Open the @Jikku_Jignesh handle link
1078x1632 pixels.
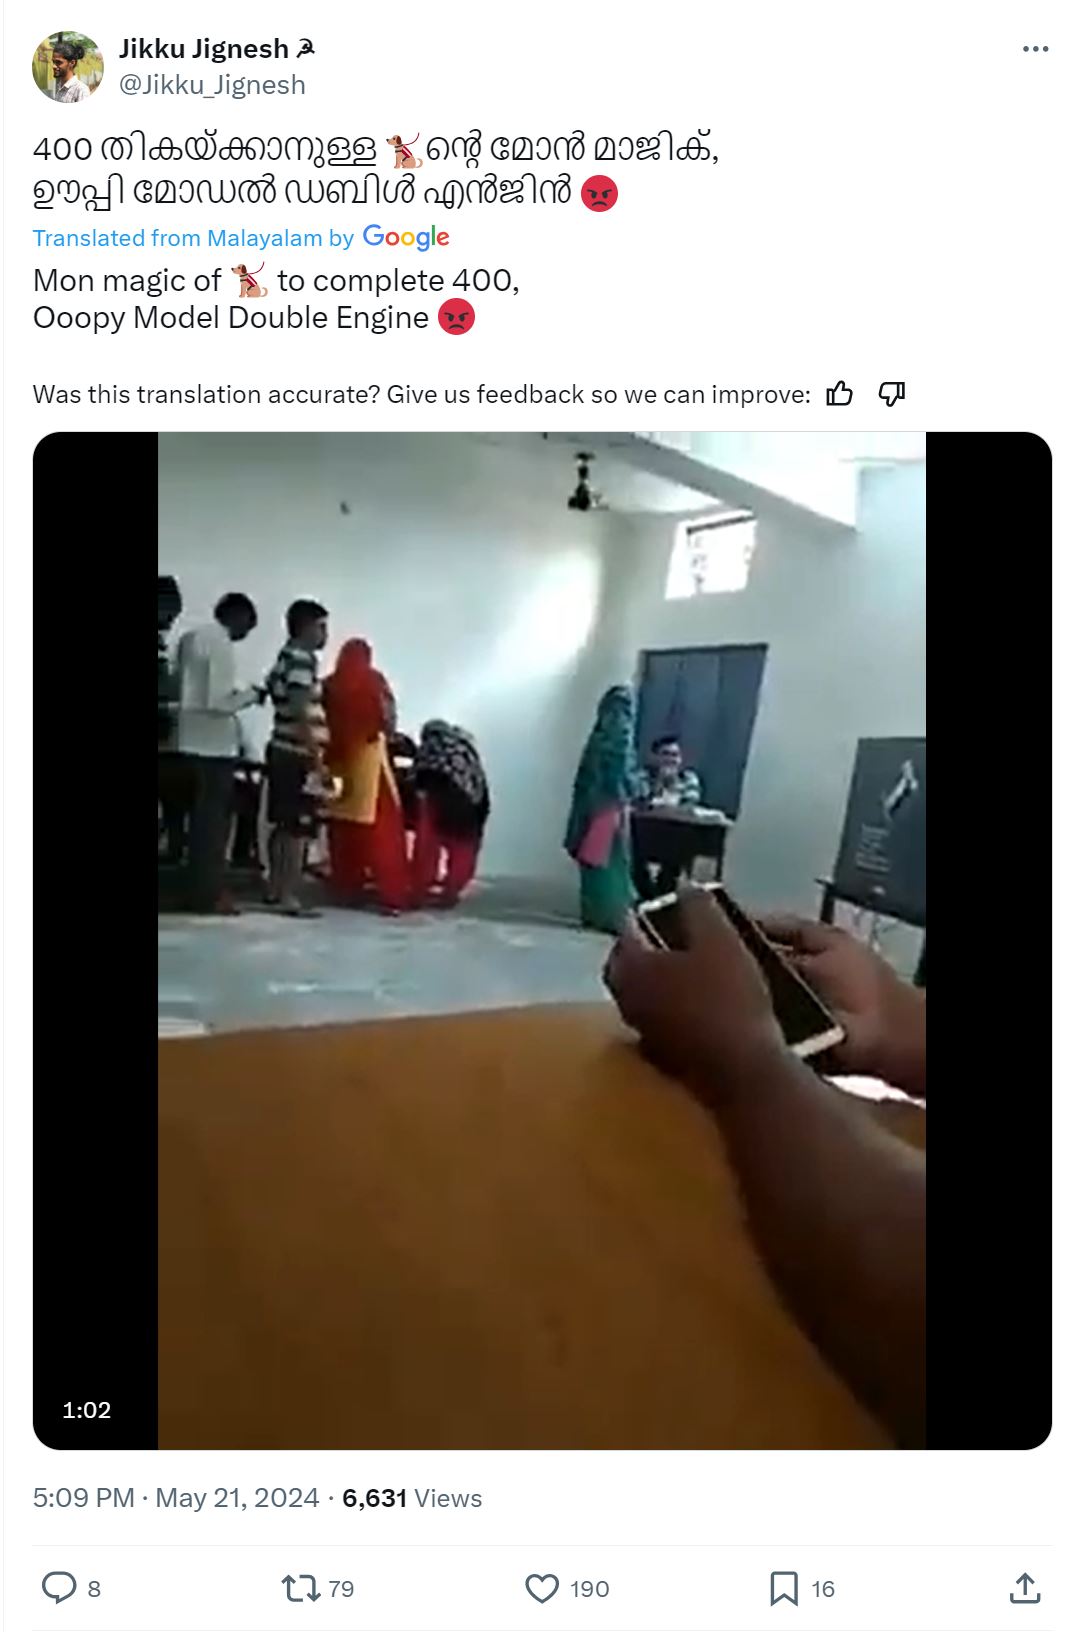(212, 85)
